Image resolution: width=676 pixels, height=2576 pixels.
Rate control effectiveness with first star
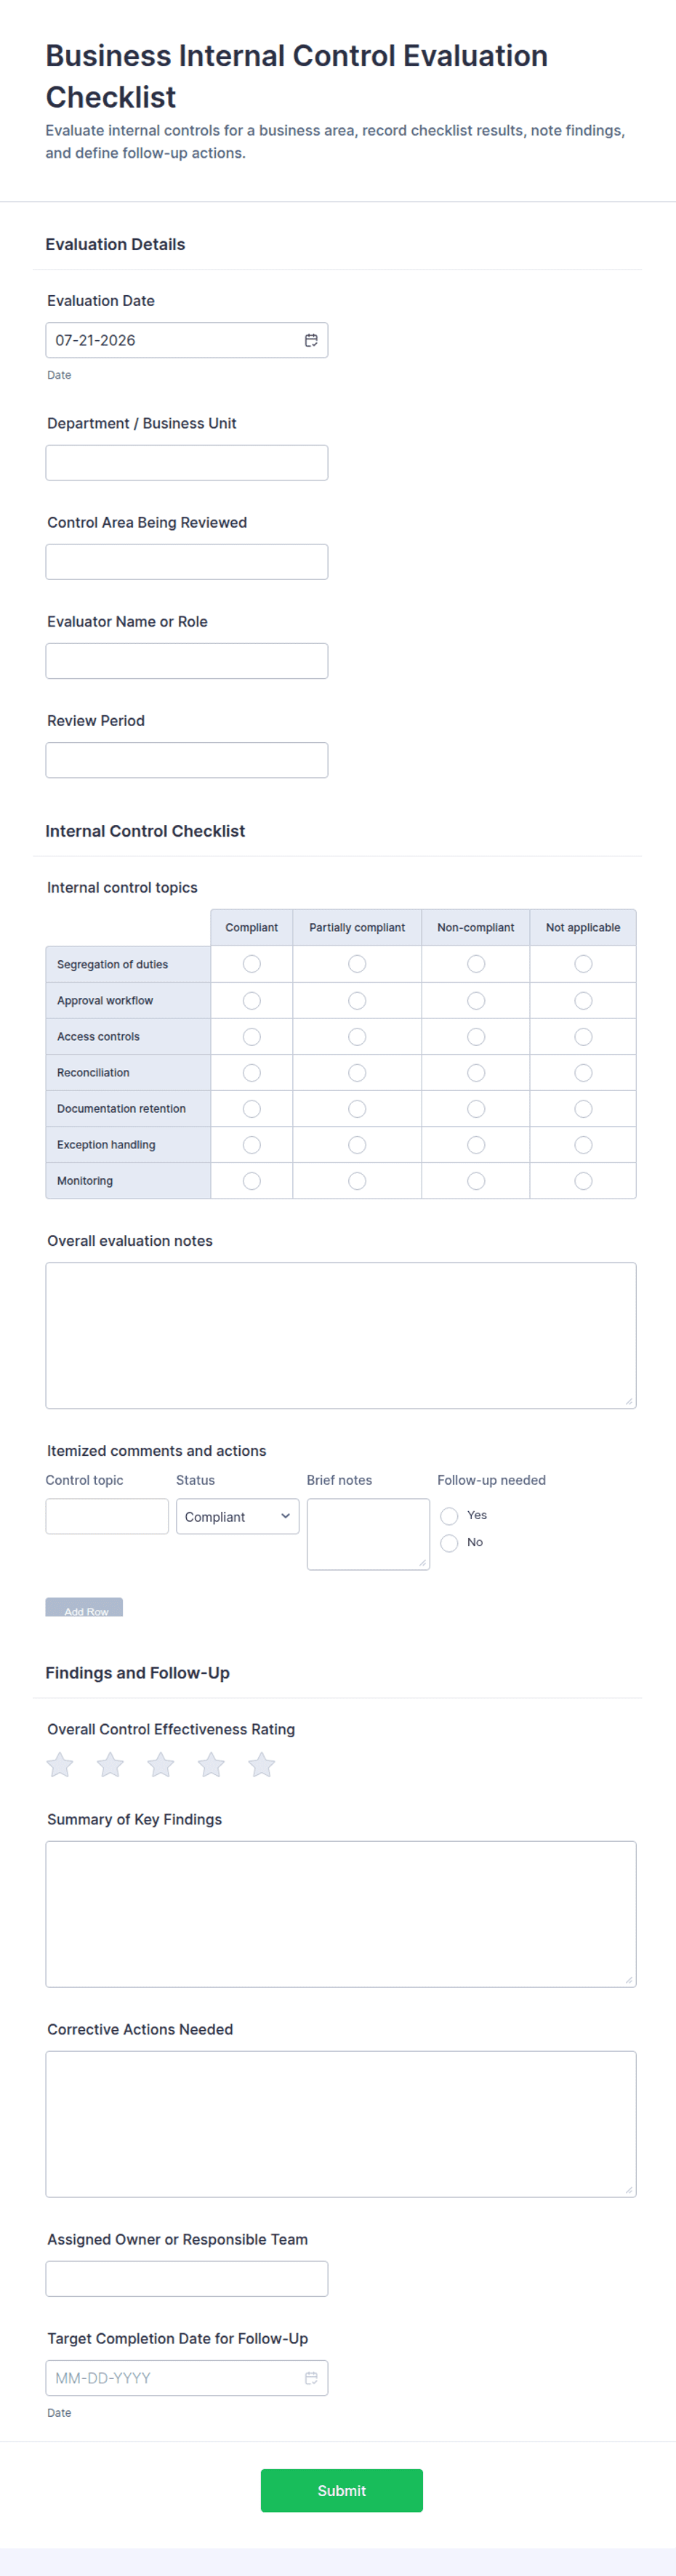click(60, 1765)
